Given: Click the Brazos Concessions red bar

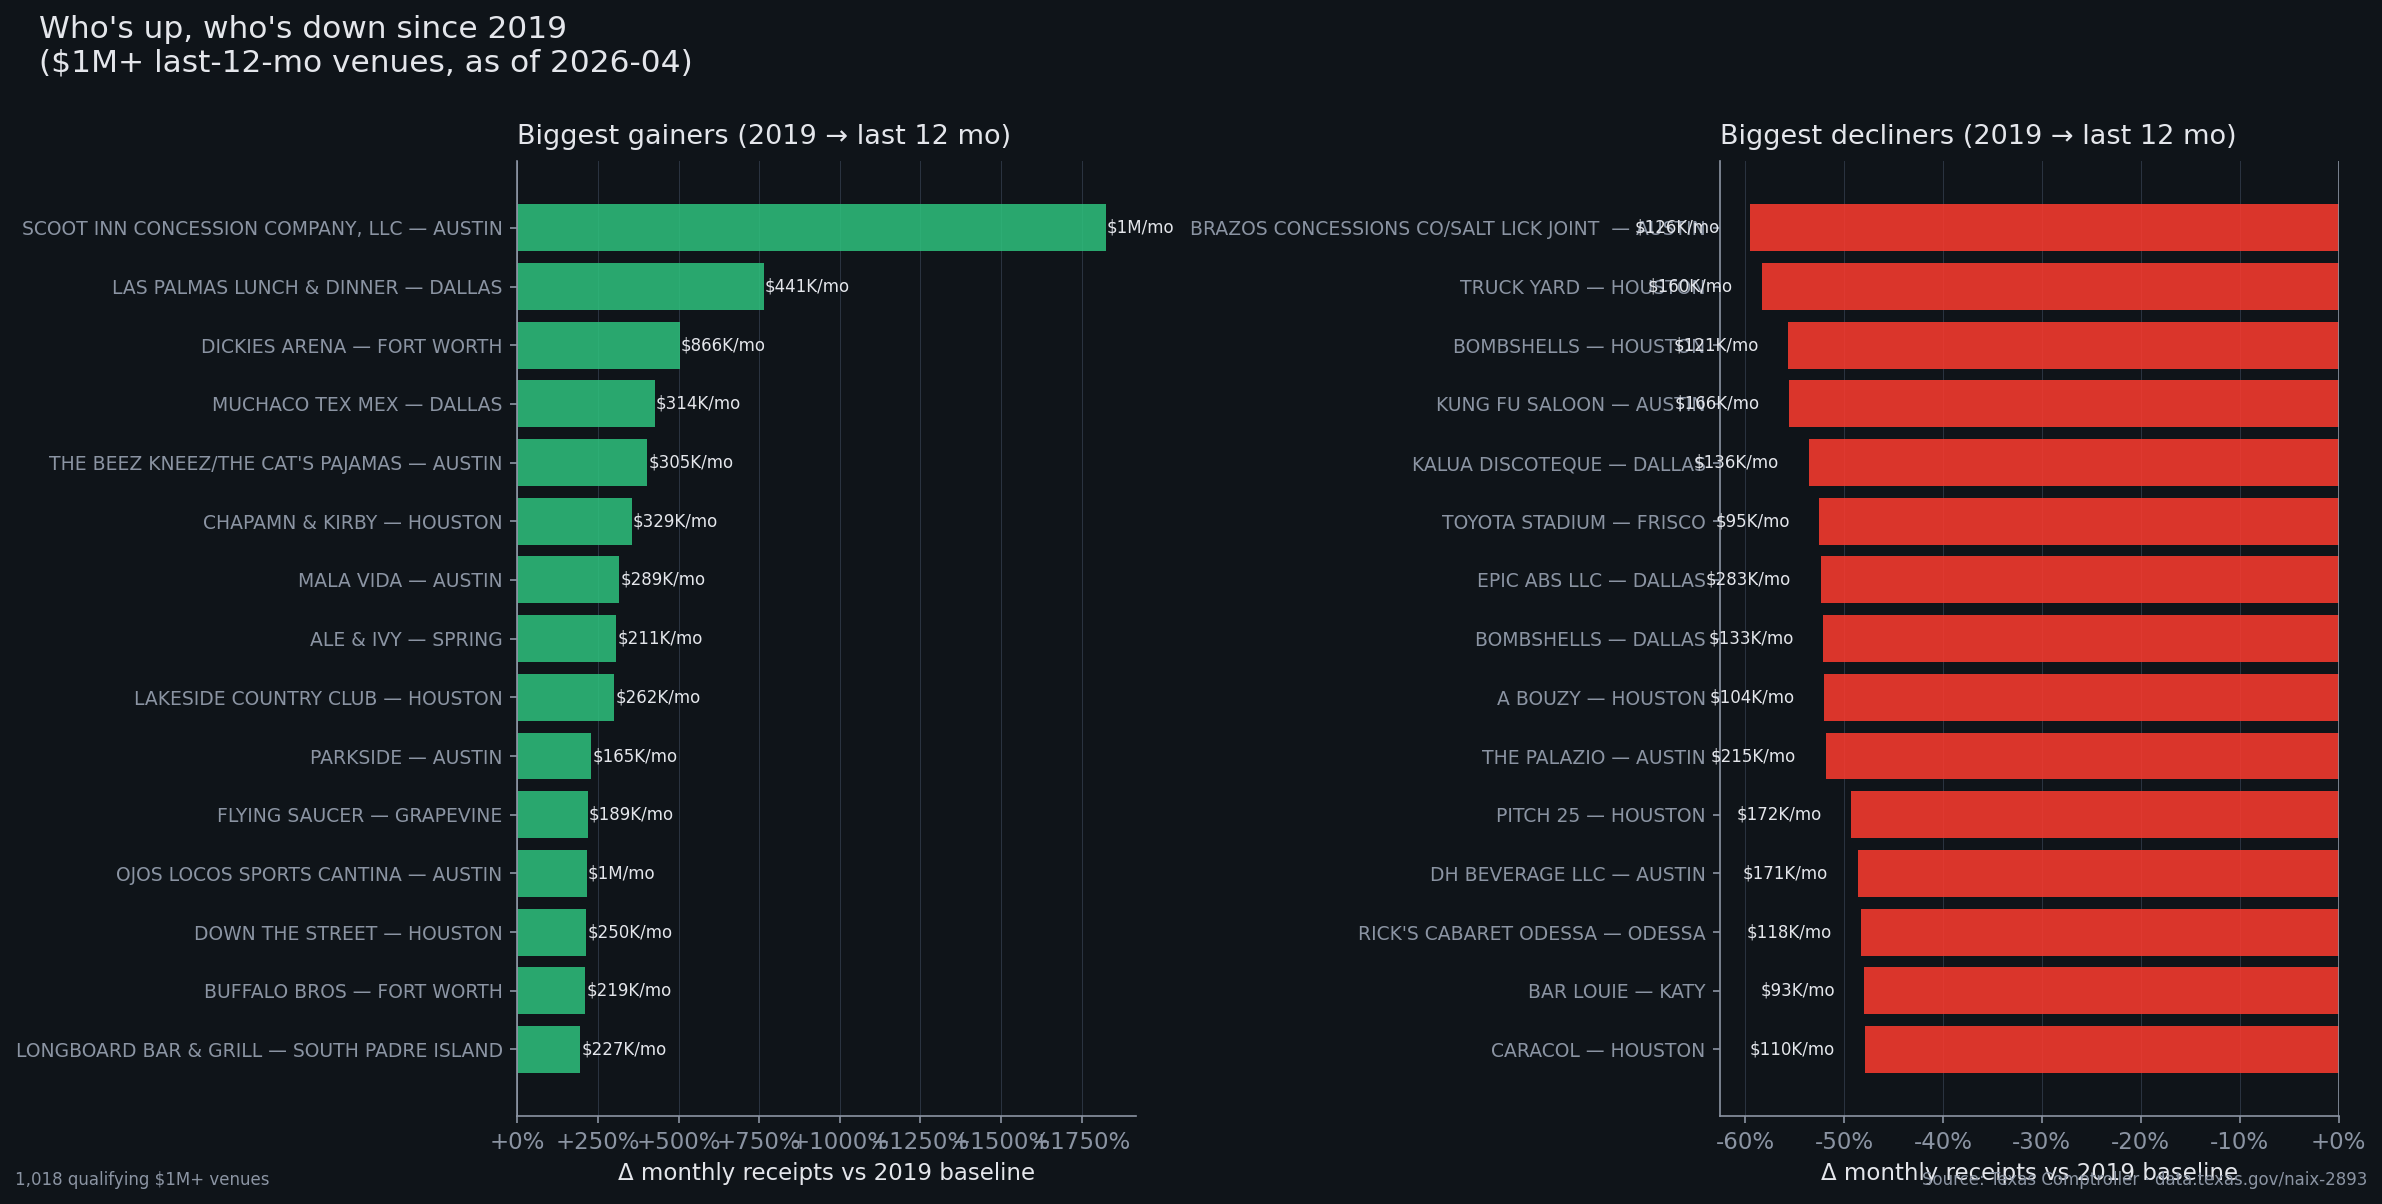Looking at the screenshot, I should [2043, 228].
